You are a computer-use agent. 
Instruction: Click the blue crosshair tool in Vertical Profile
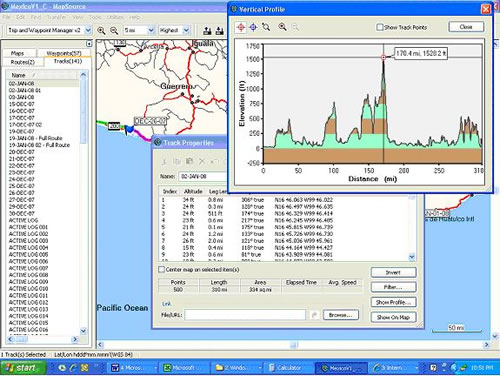tap(253, 27)
